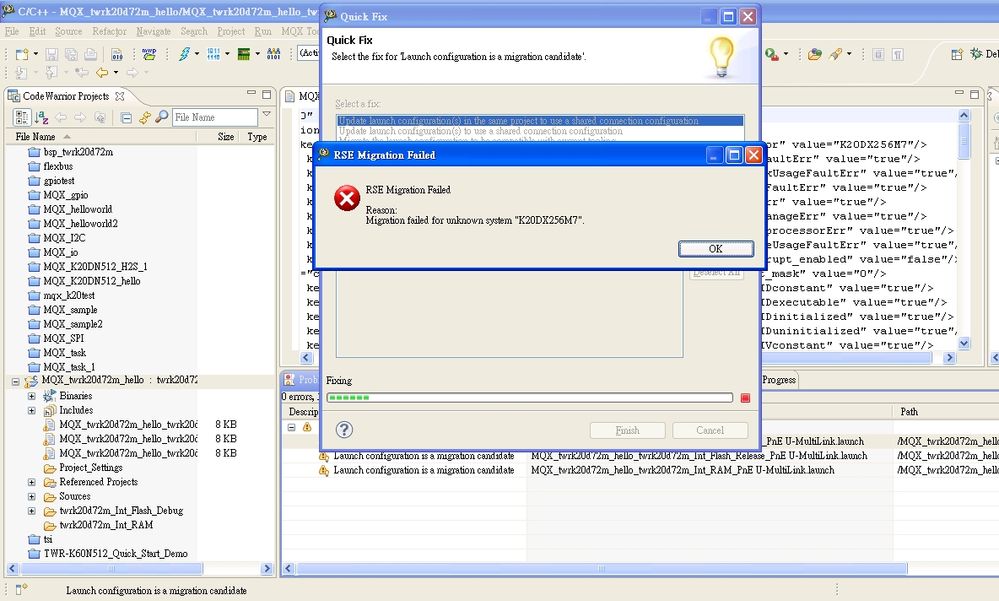Toggle tree view mode in CodeWarrior Projects
This screenshot has width=999, height=601.
coord(22,117)
